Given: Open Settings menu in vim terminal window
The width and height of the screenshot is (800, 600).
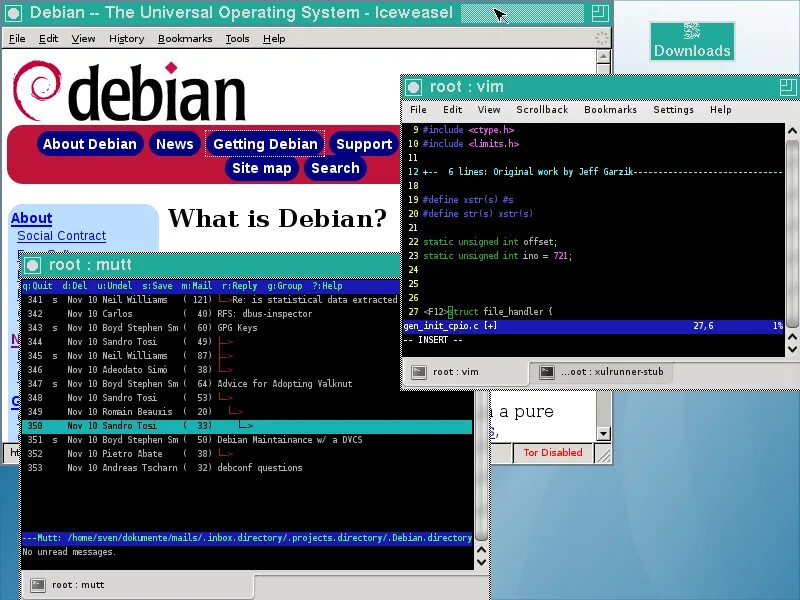Looking at the screenshot, I should 673,110.
